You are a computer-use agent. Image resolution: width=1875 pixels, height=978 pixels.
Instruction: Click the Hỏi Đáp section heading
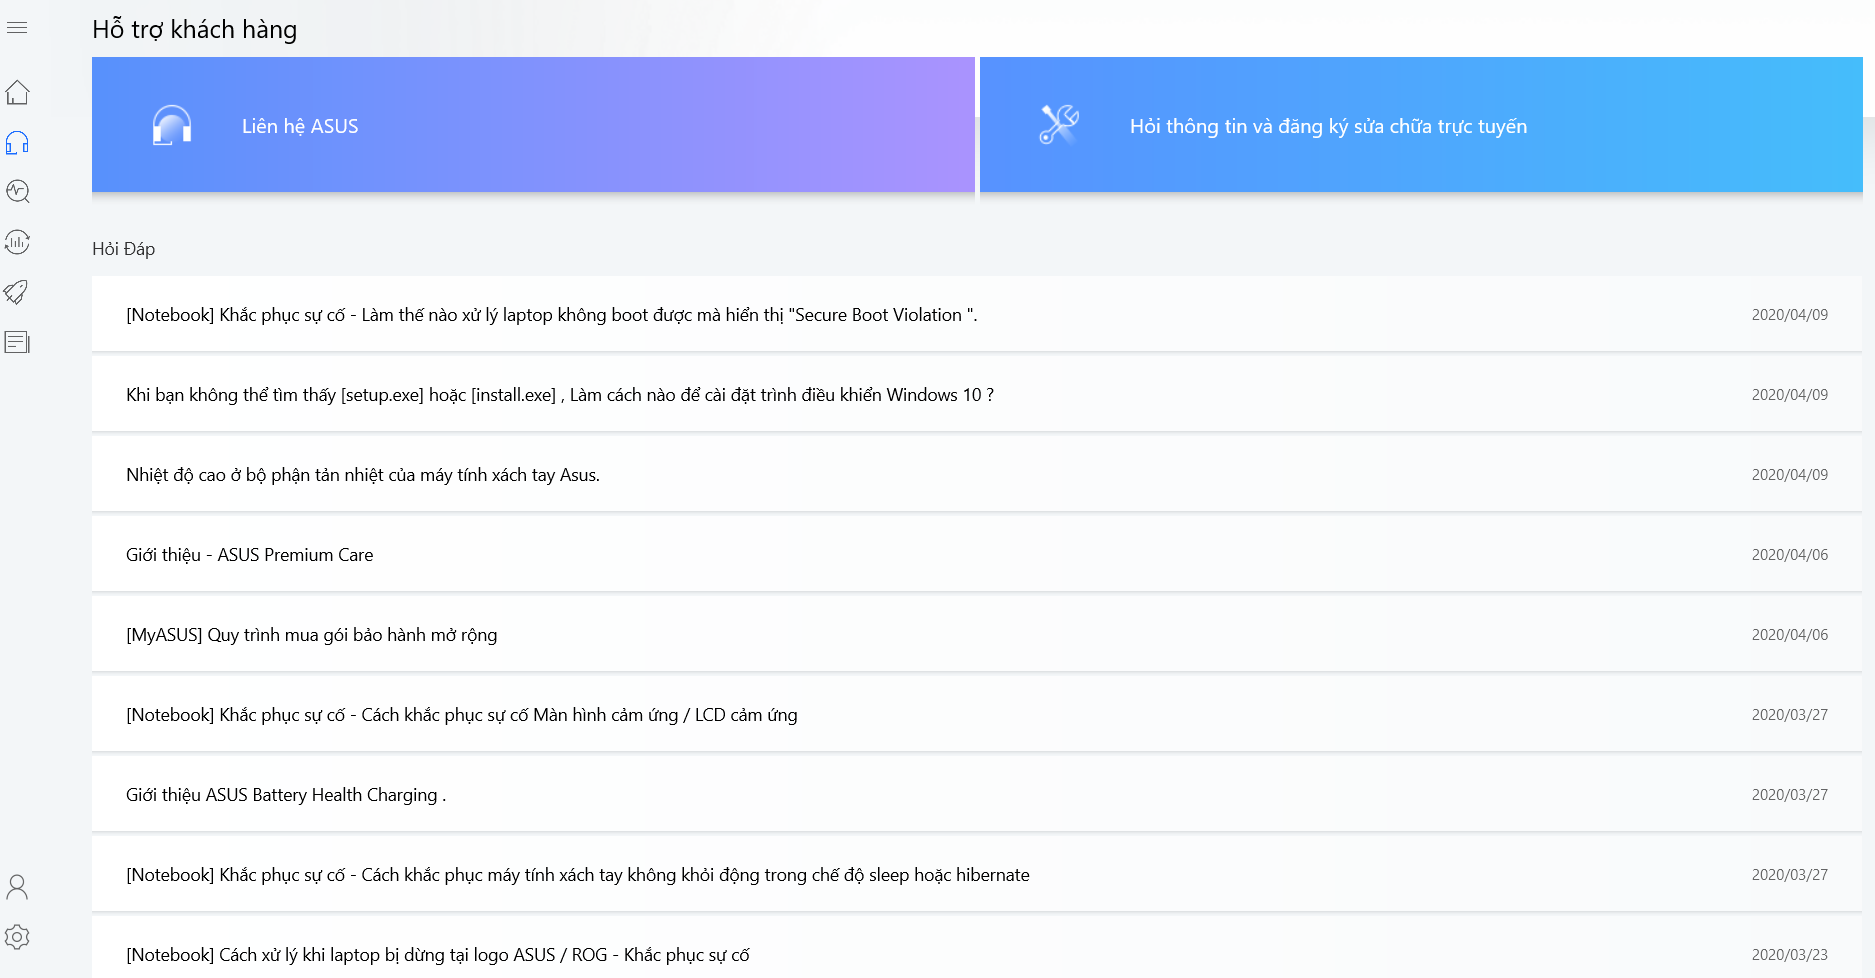coord(124,249)
